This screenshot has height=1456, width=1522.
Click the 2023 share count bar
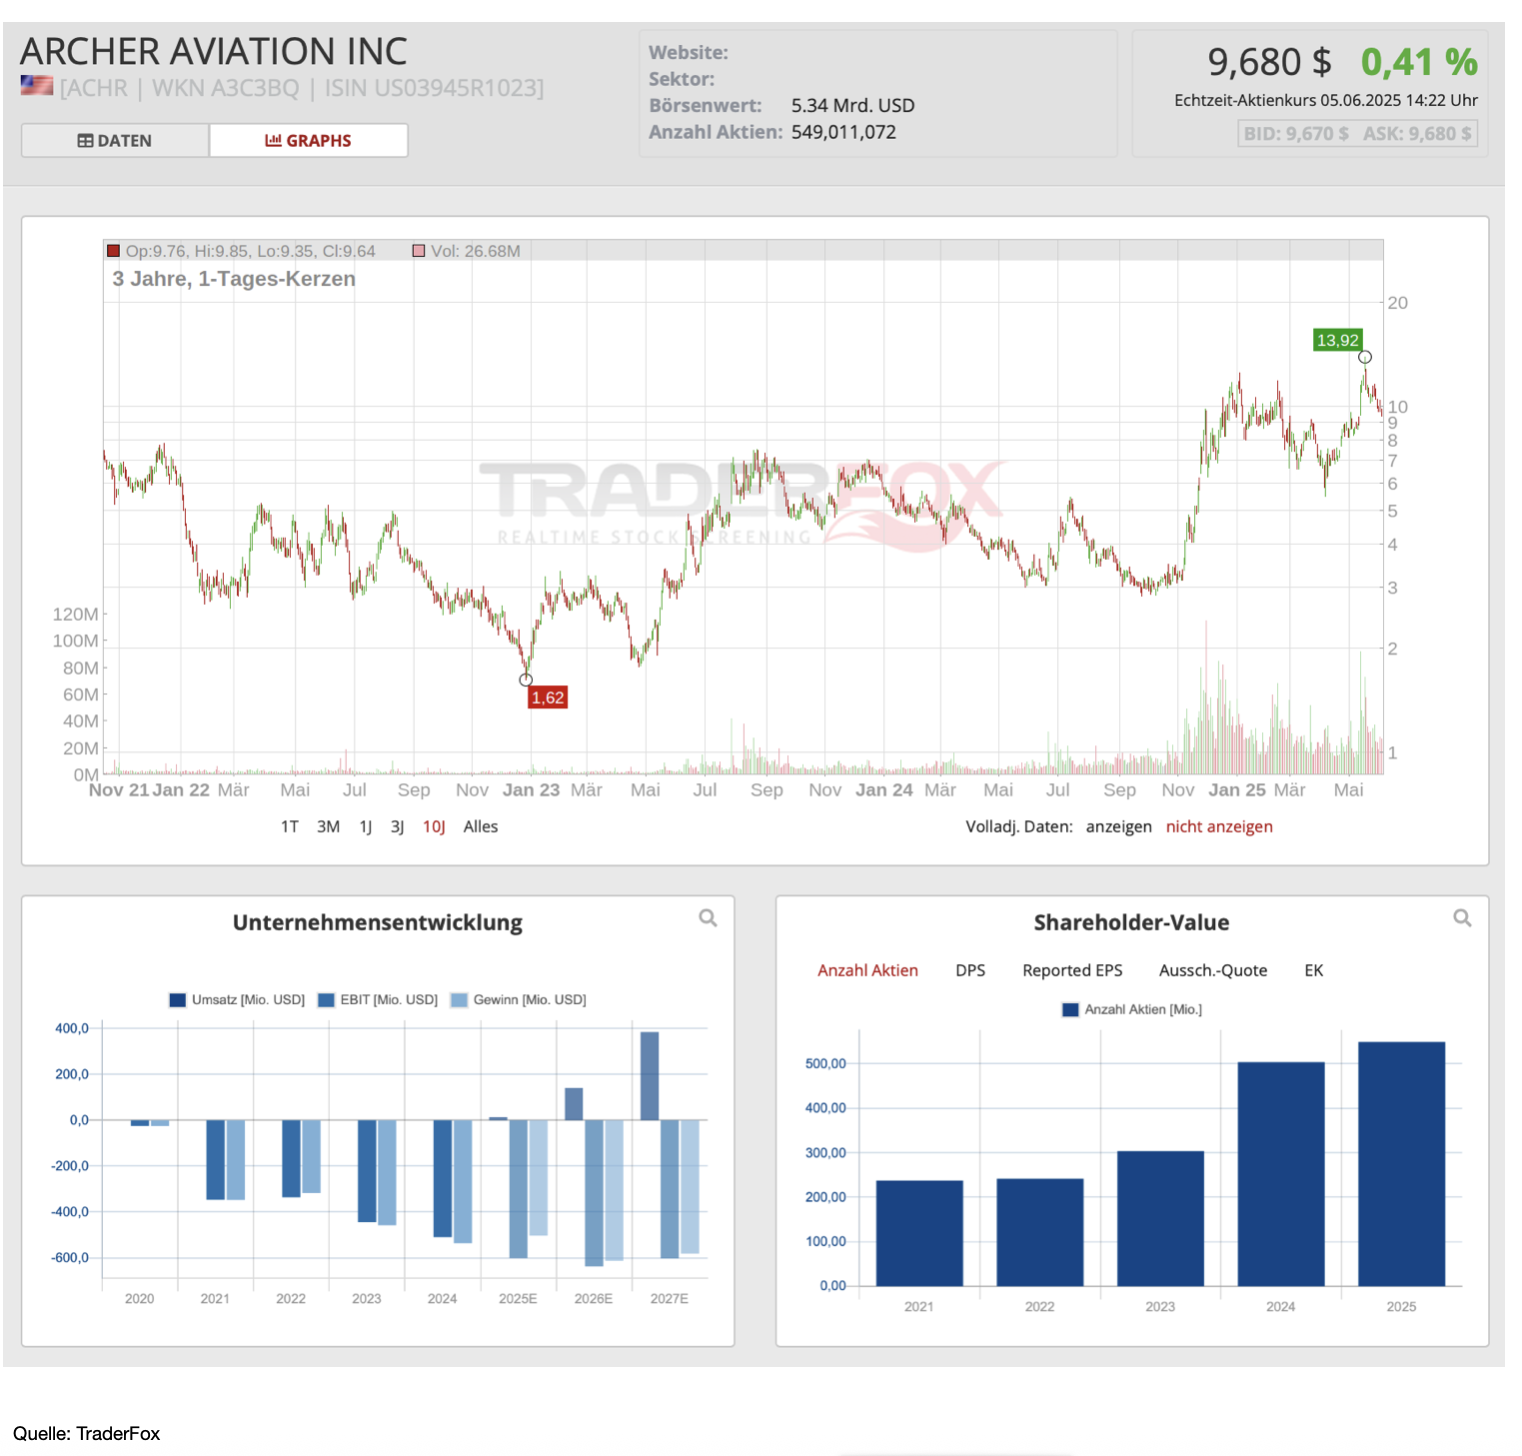pos(1160,1219)
